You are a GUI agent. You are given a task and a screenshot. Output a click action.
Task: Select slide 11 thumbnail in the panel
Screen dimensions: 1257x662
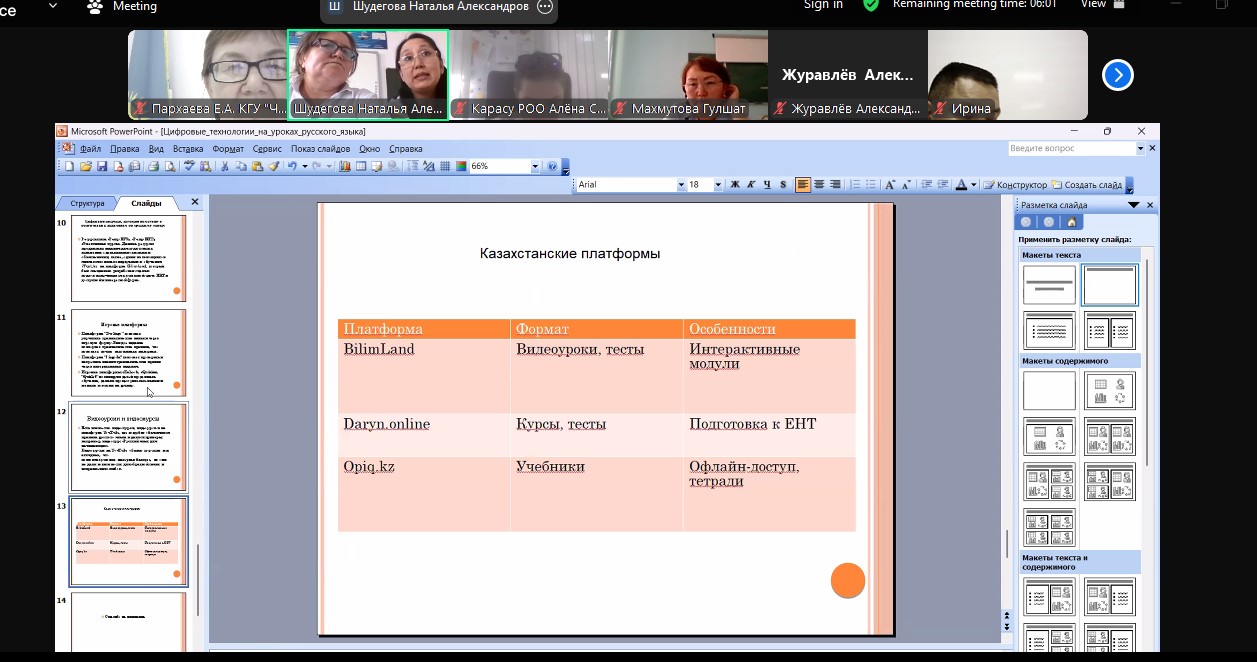[x=128, y=352]
